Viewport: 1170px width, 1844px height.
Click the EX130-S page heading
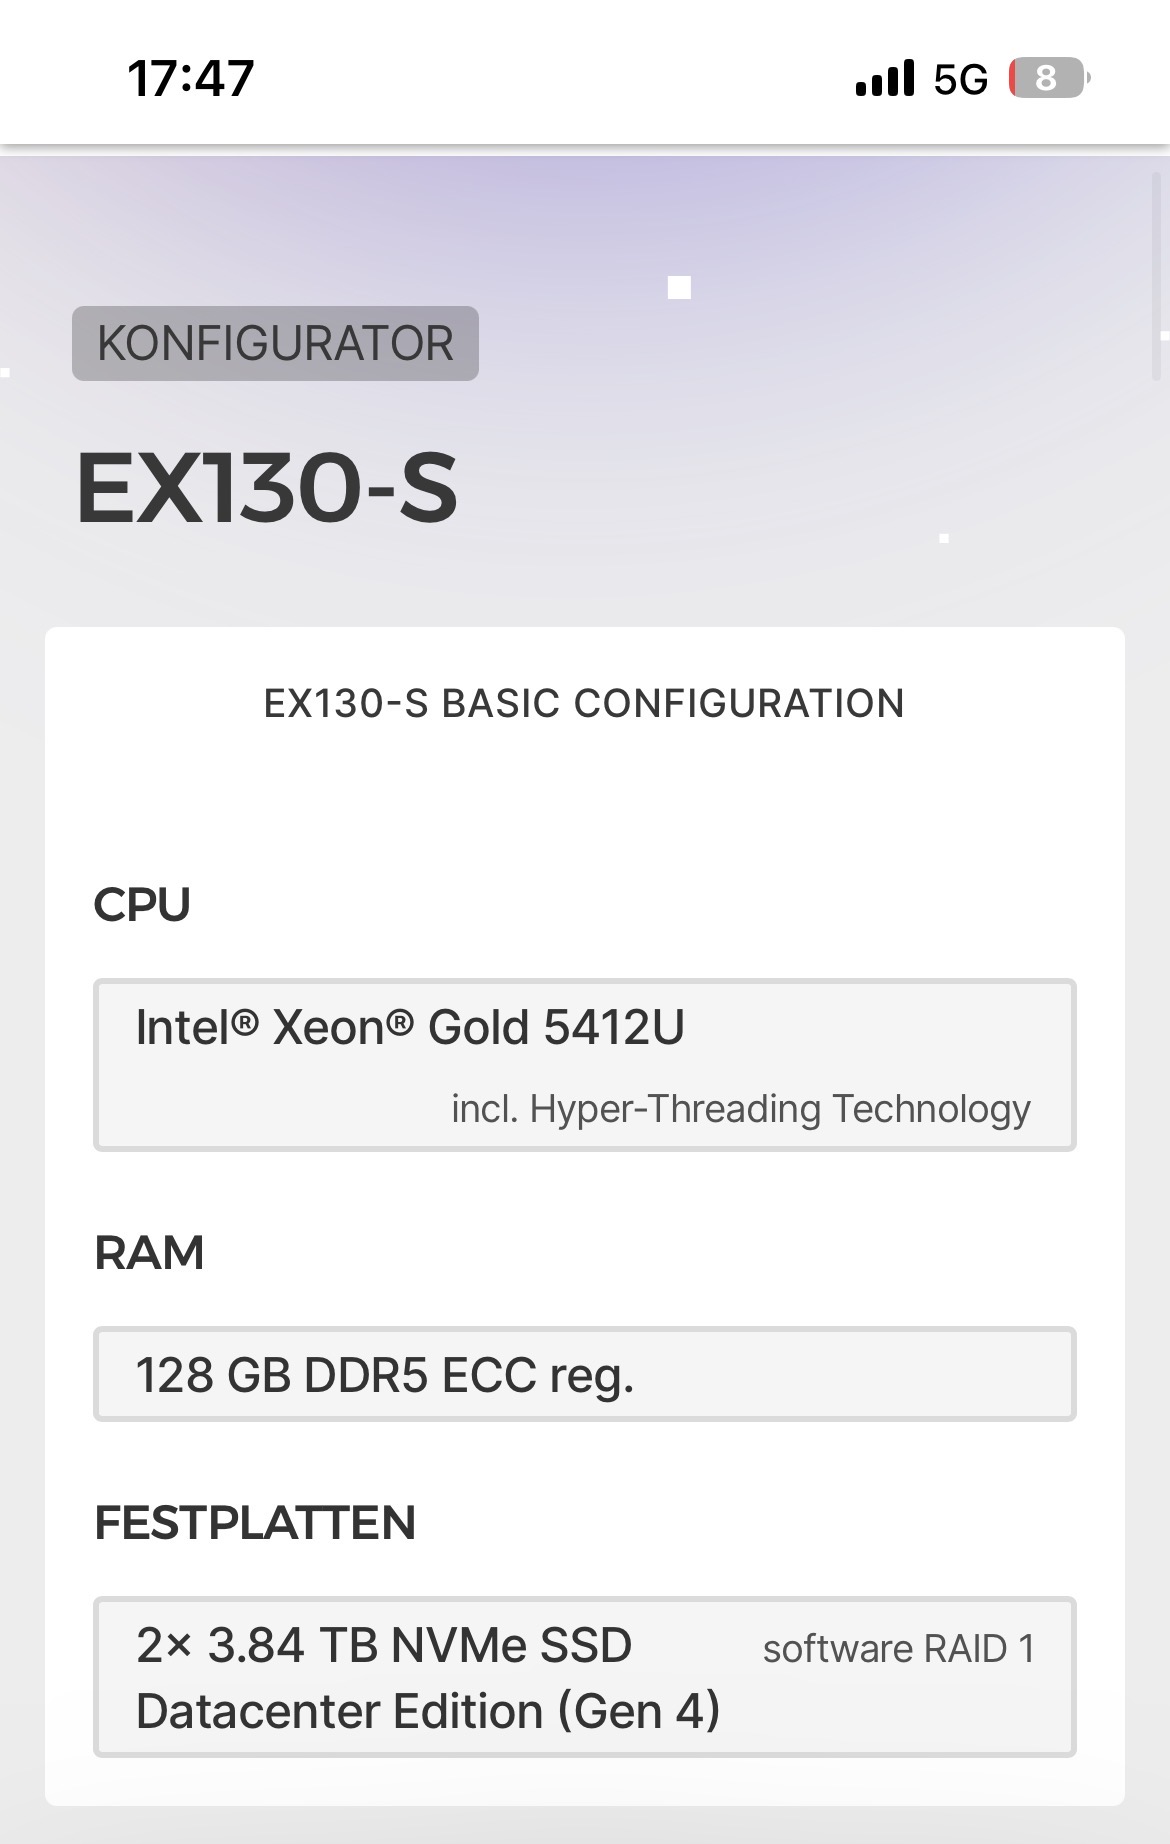tap(267, 488)
